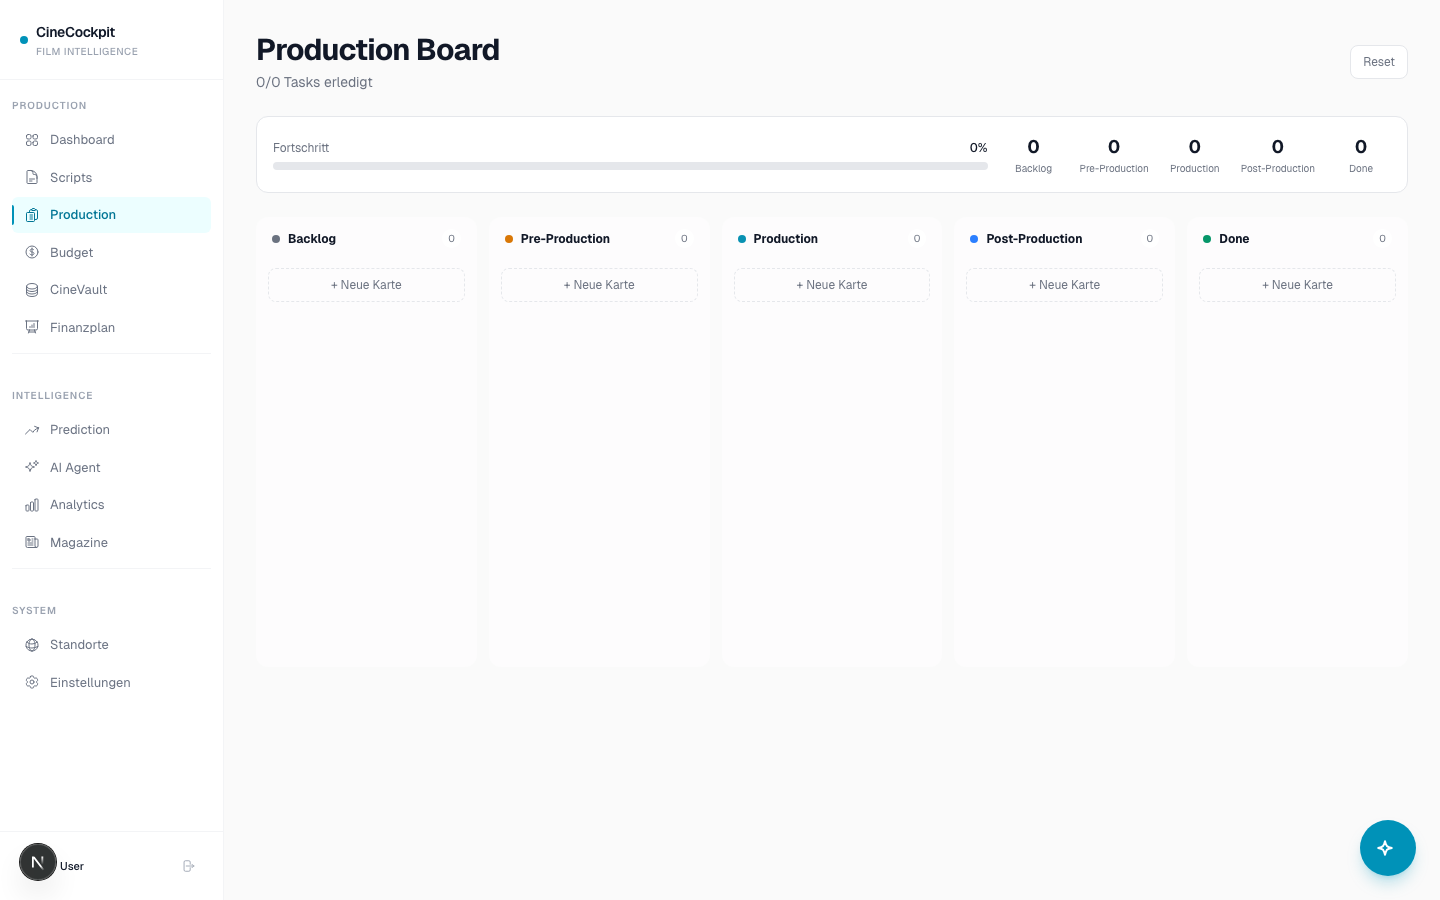Open Scripts via its document icon
1440x900 pixels.
[x=31, y=177]
